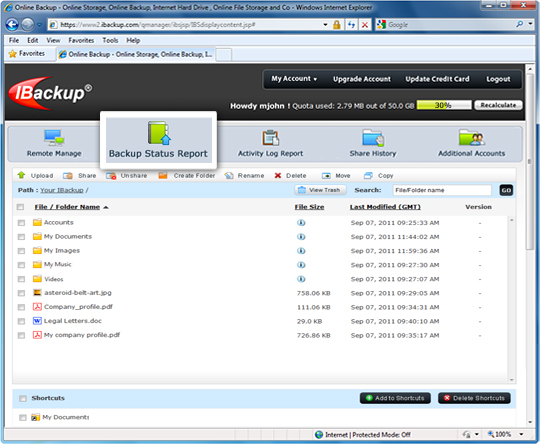Click the browser Stop loading icon
The image size is (540, 444).
(x=365, y=25)
